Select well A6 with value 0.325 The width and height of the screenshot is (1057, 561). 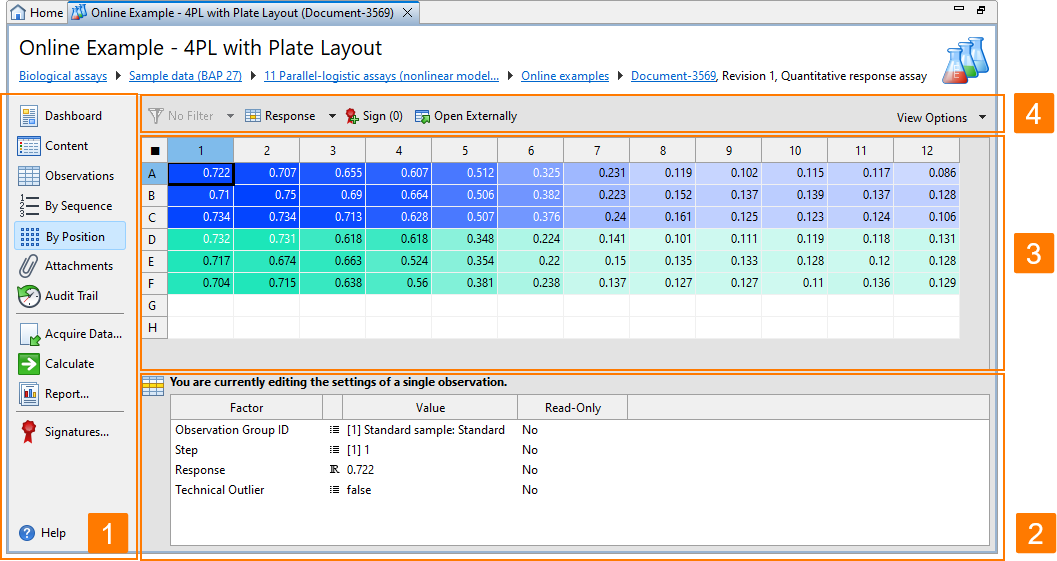tap(531, 173)
